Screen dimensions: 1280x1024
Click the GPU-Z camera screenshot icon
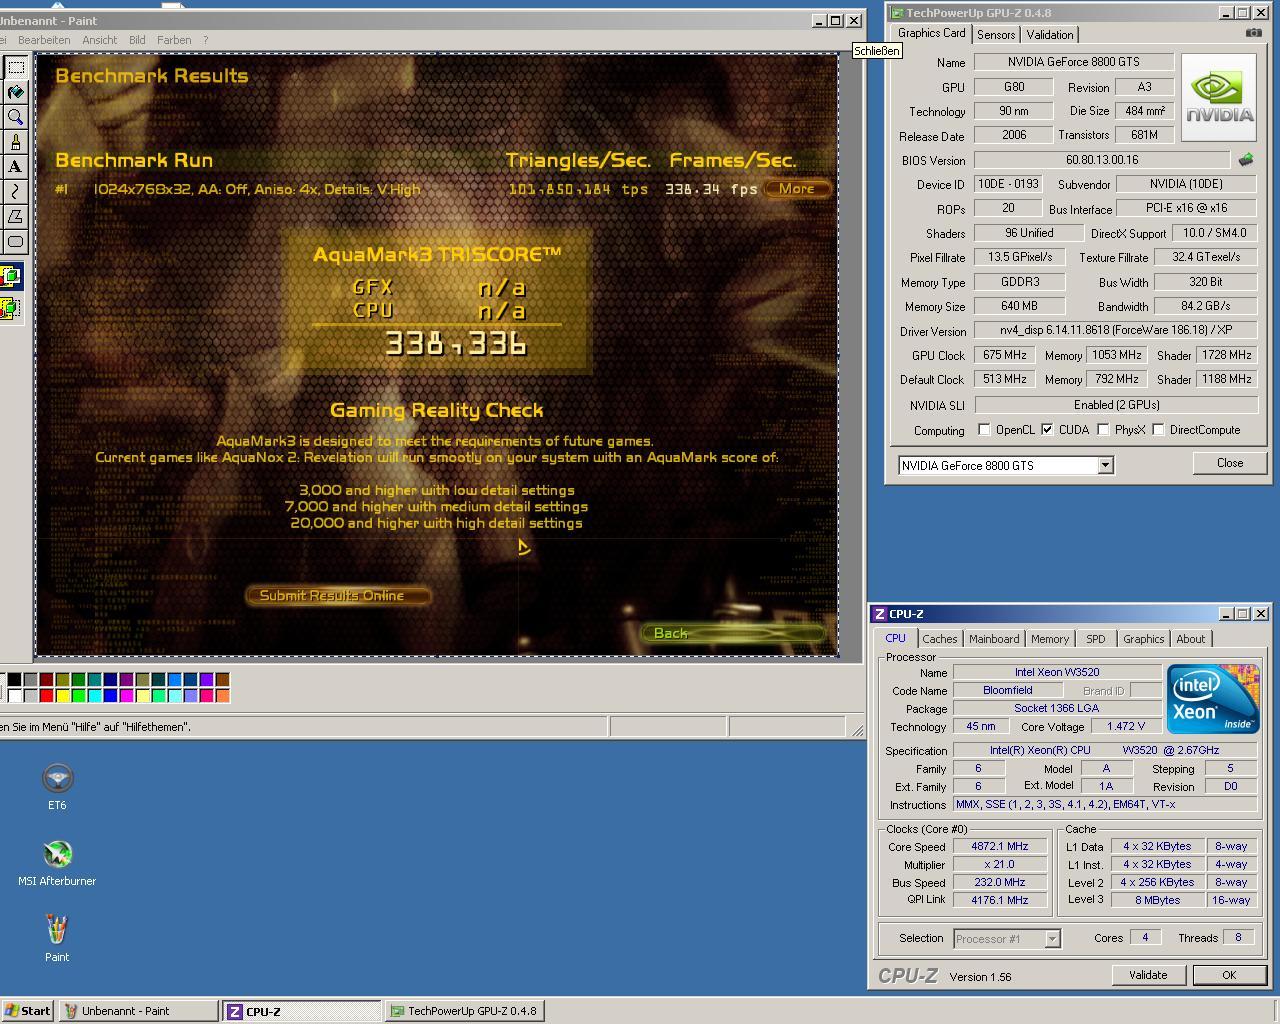(1253, 33)
